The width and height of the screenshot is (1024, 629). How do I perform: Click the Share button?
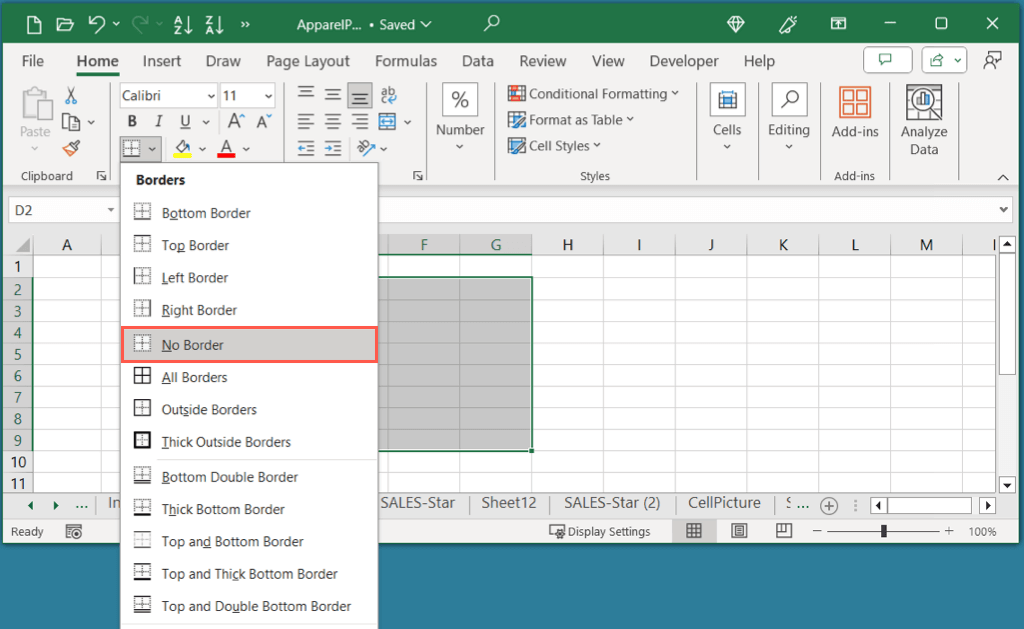[938, 60]
